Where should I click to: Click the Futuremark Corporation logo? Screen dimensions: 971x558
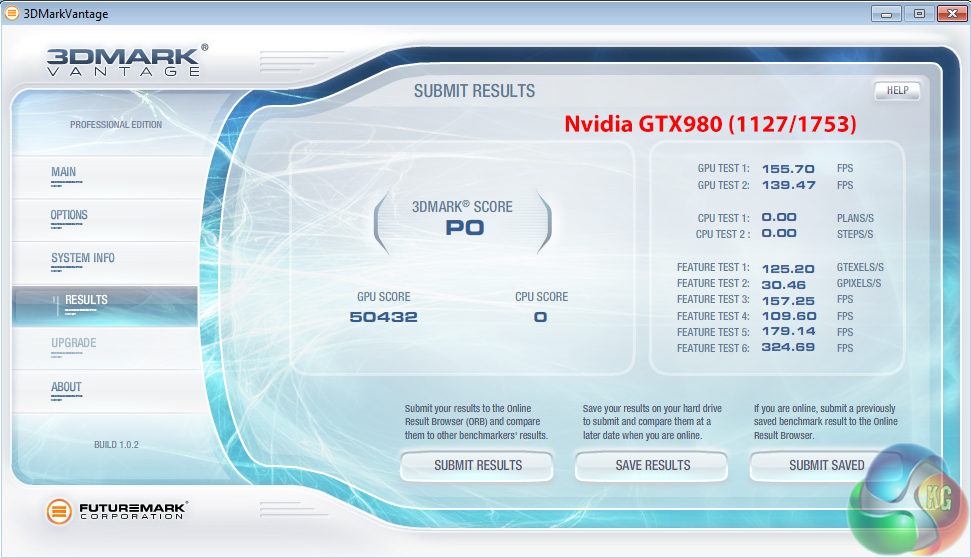pos(116,511)
